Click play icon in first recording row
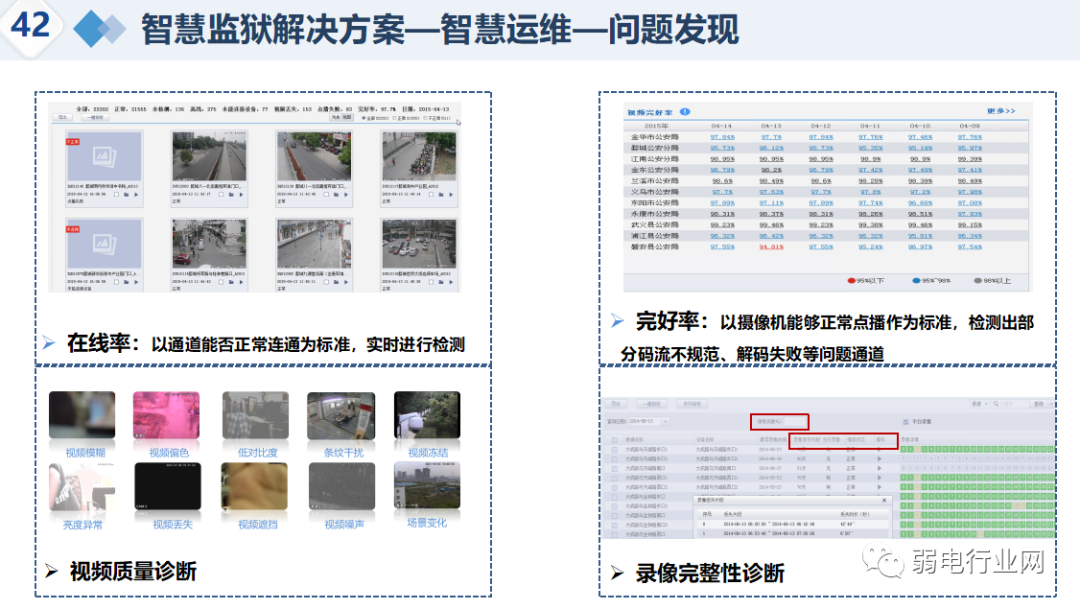This screenshot has height=609, width=1080. 879,450
